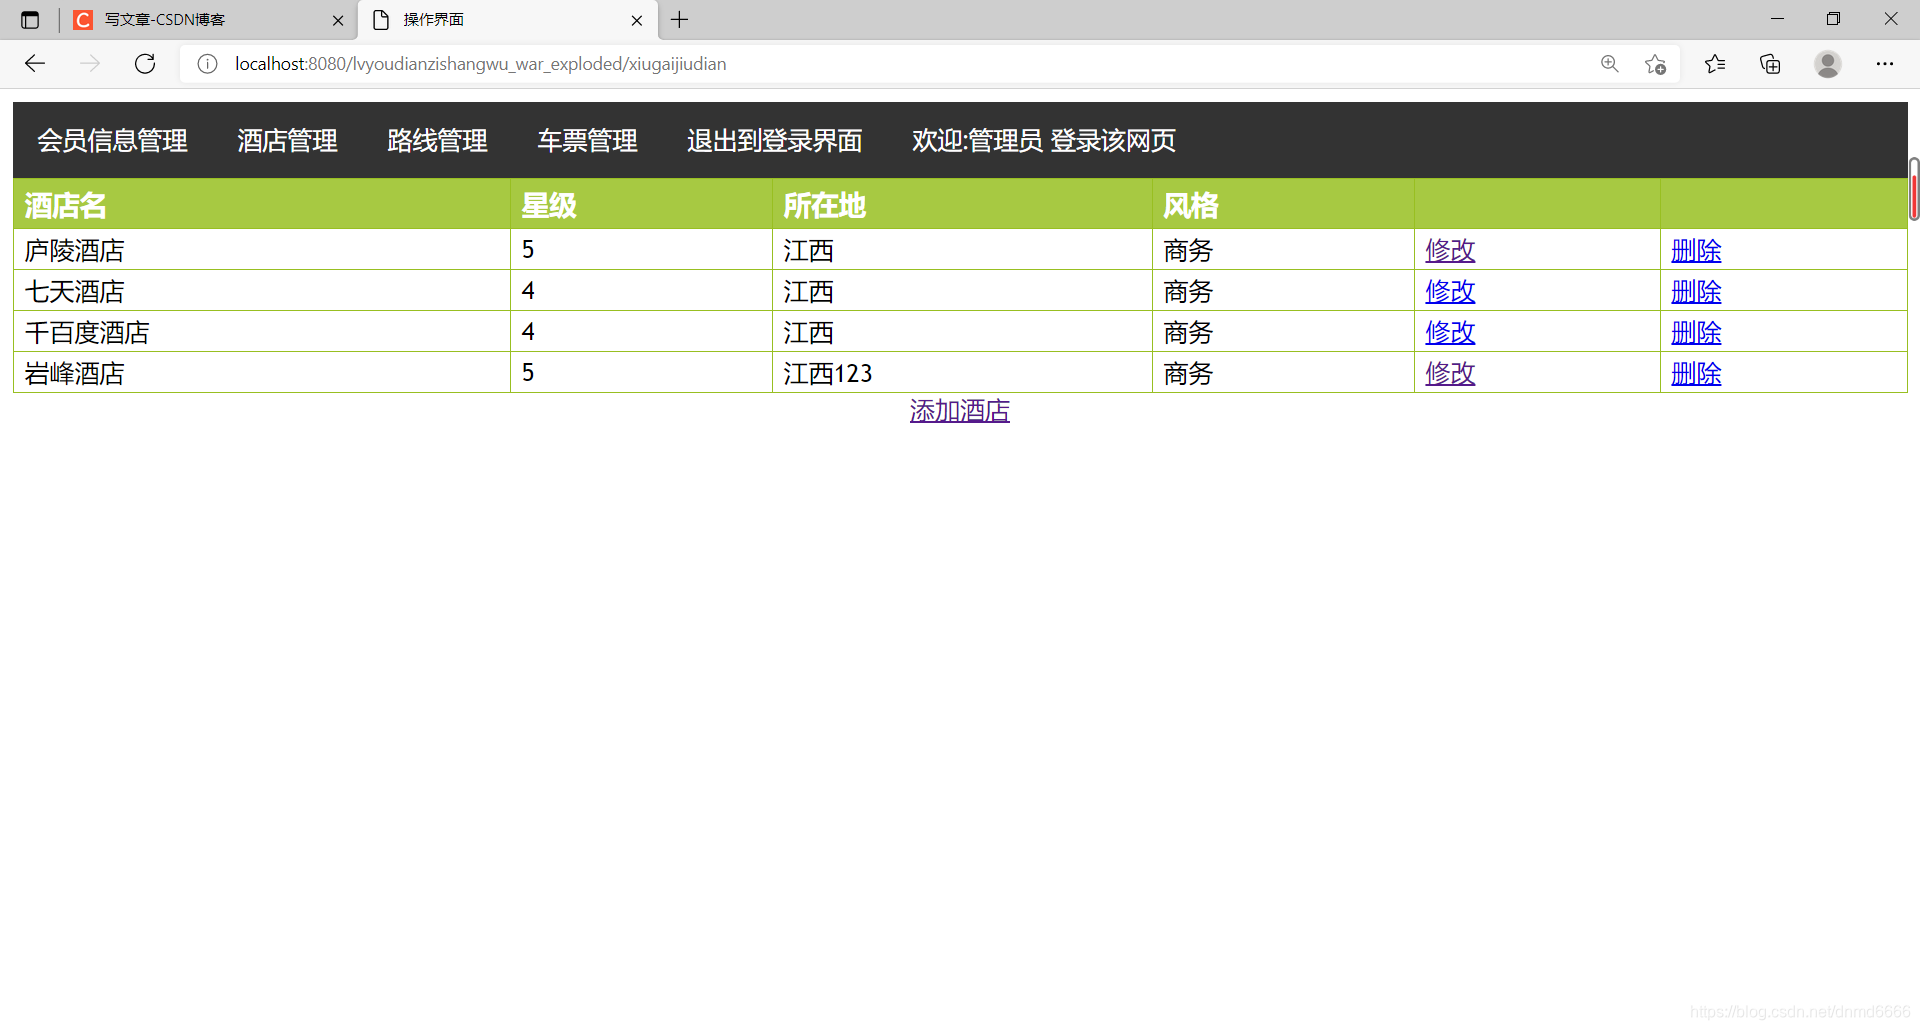Click the browser forward arrow
The height and width of the screenshot is (1030, 1920).
pos(90,64)
